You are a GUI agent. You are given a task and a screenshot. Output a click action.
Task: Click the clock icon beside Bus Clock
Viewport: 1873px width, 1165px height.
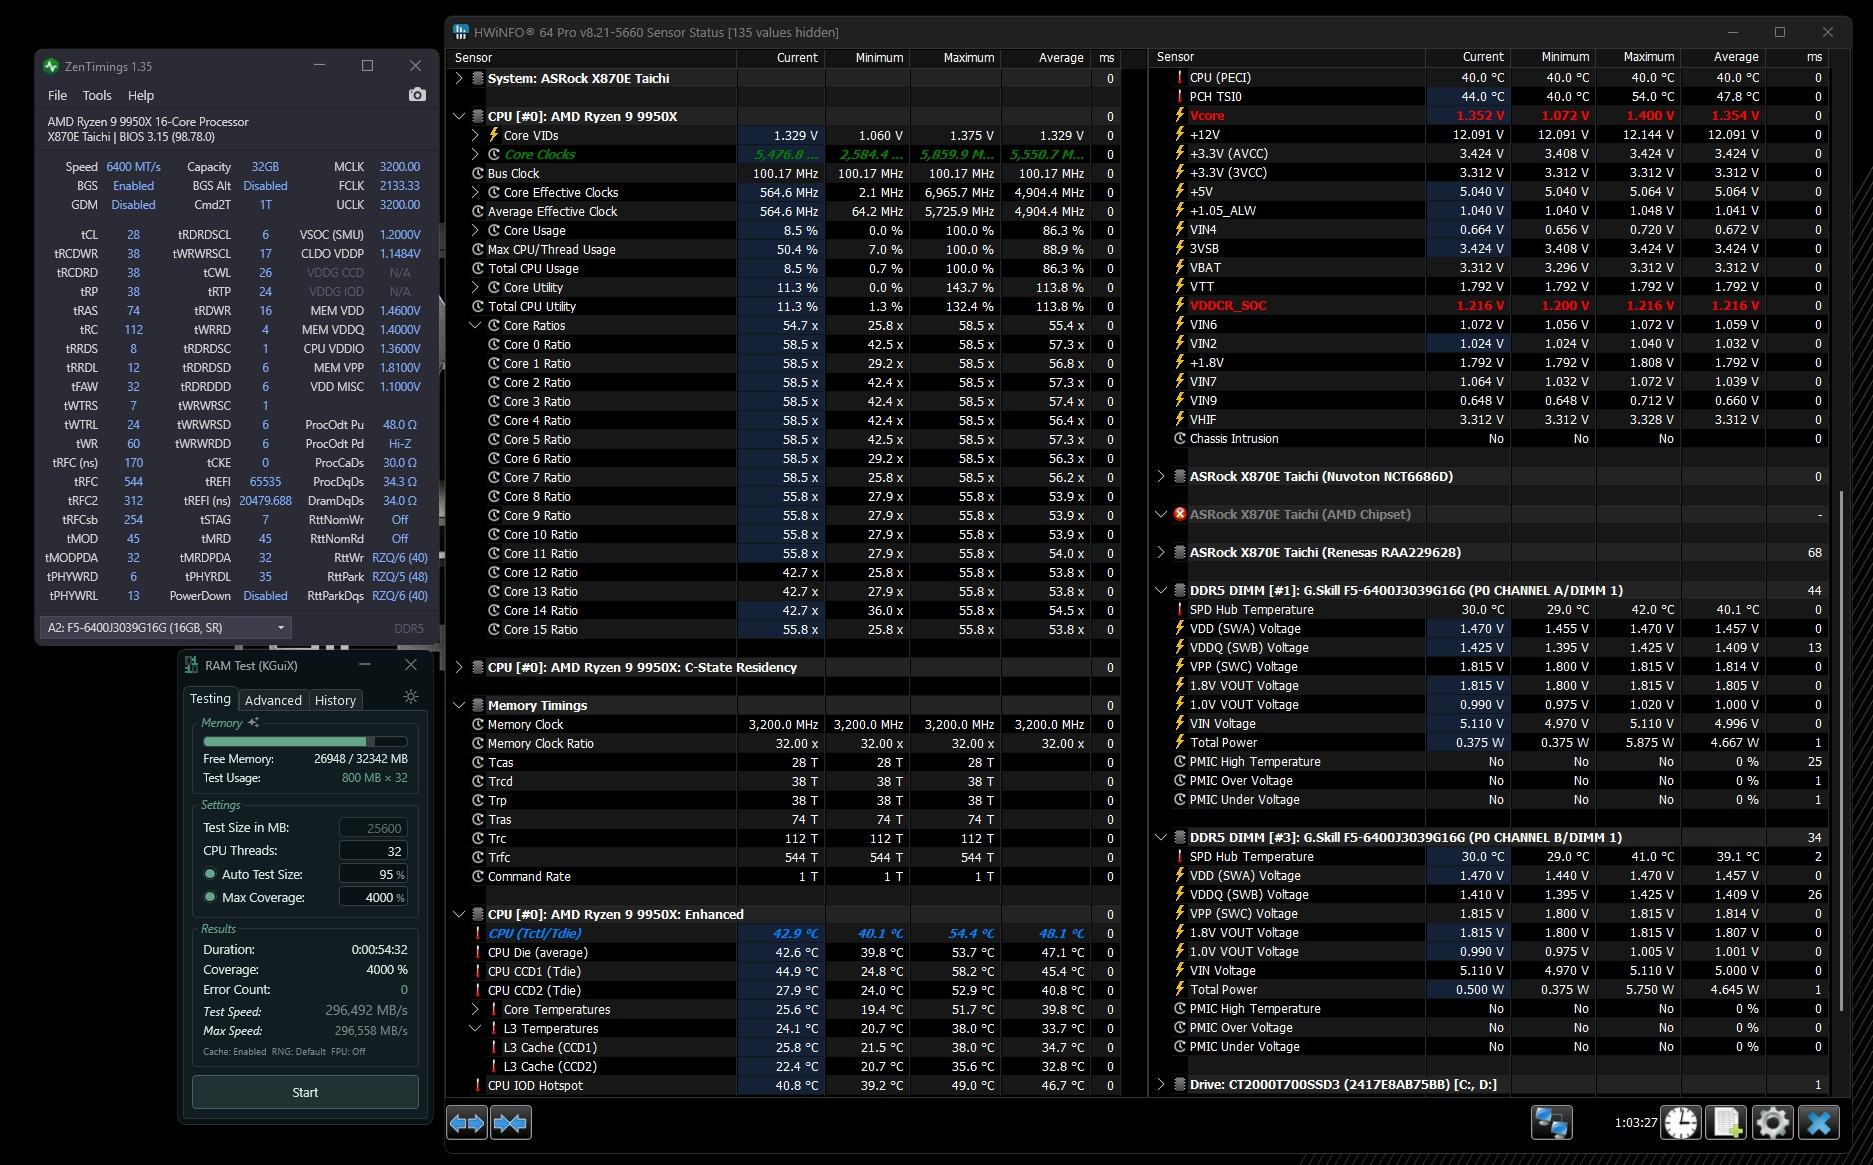[478, 173]
